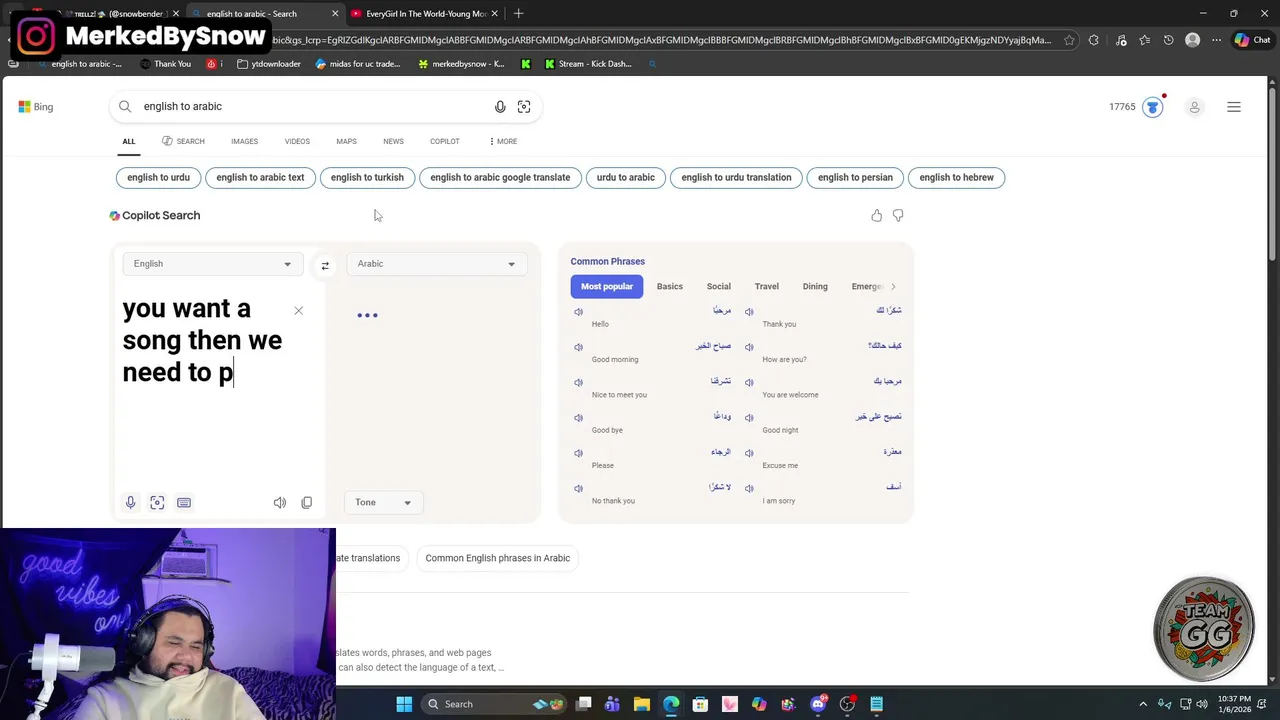
Task: Open the Bing account profile icon
Action: coord(1194,107)
